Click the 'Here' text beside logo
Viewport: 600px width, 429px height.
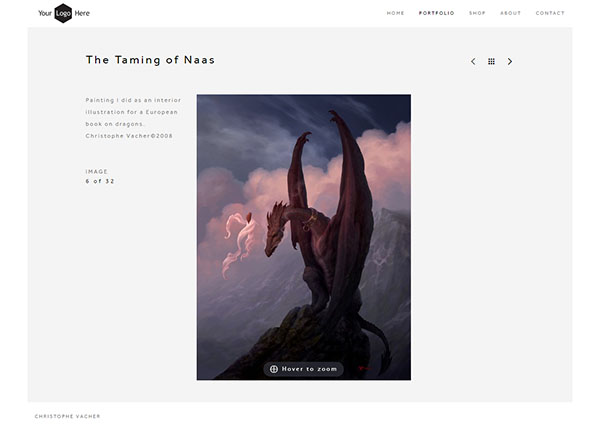pos(82,13)
